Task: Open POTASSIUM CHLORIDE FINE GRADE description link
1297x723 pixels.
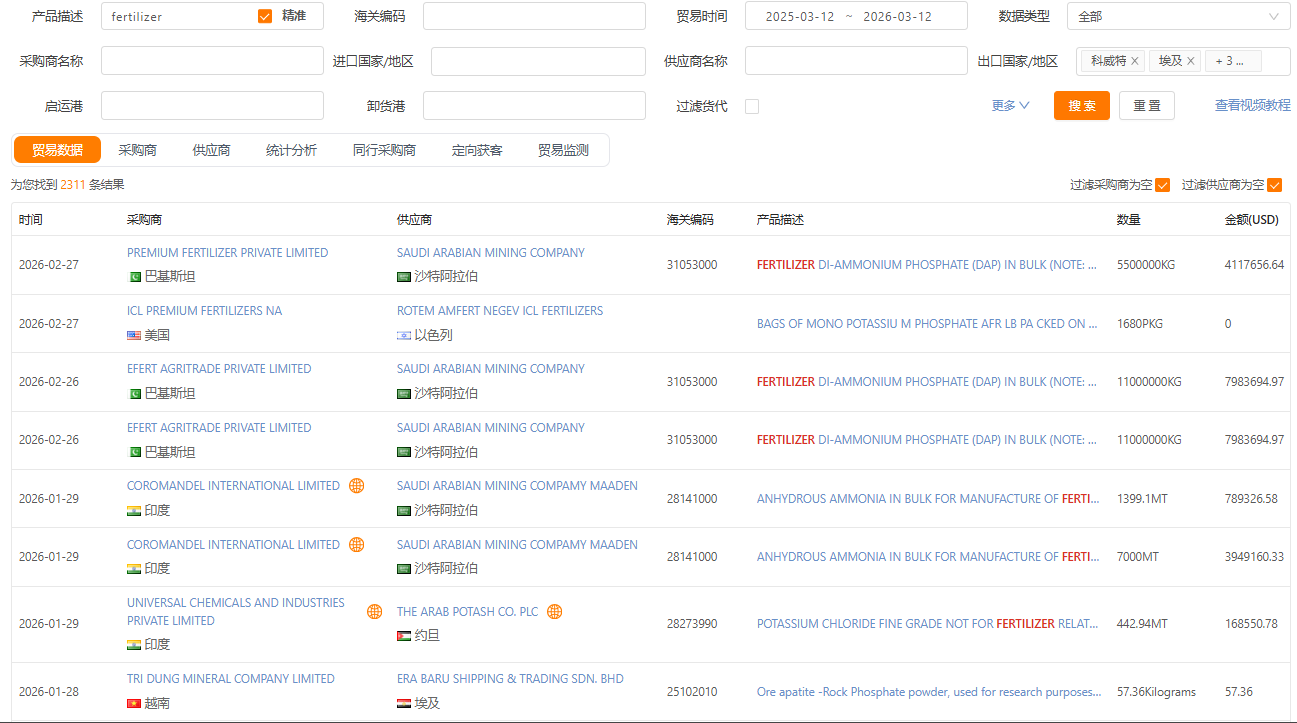Action: coord(927,624)
